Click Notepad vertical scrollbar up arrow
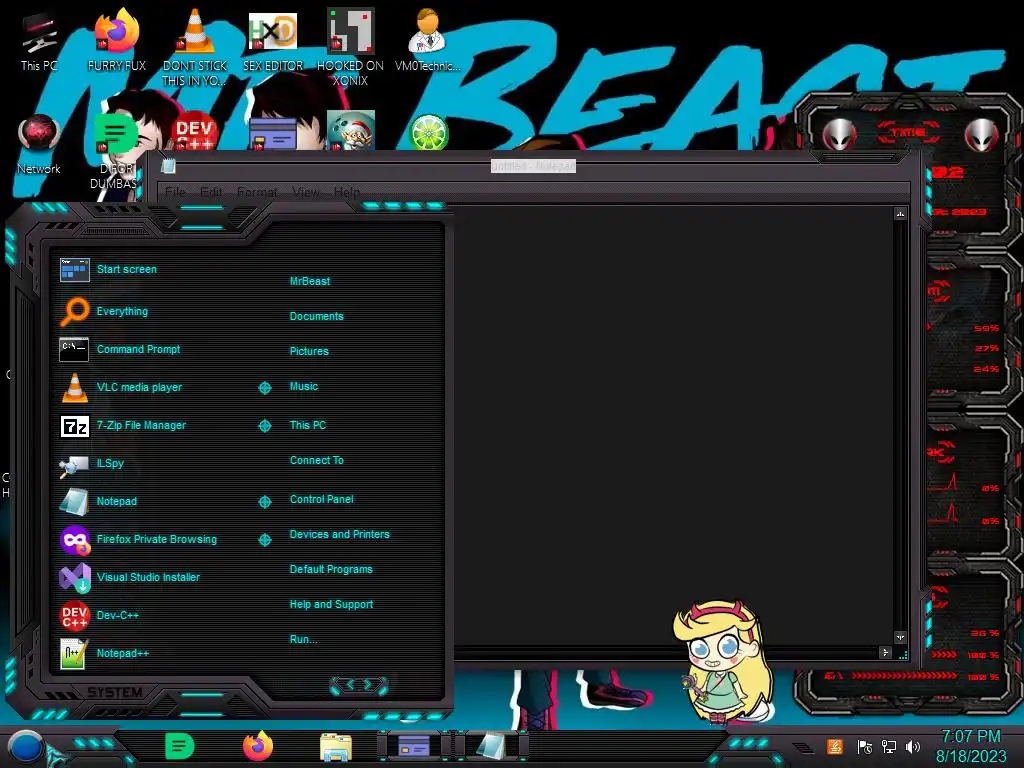Screen dimensions: 1024x768 tap(901, 214)
